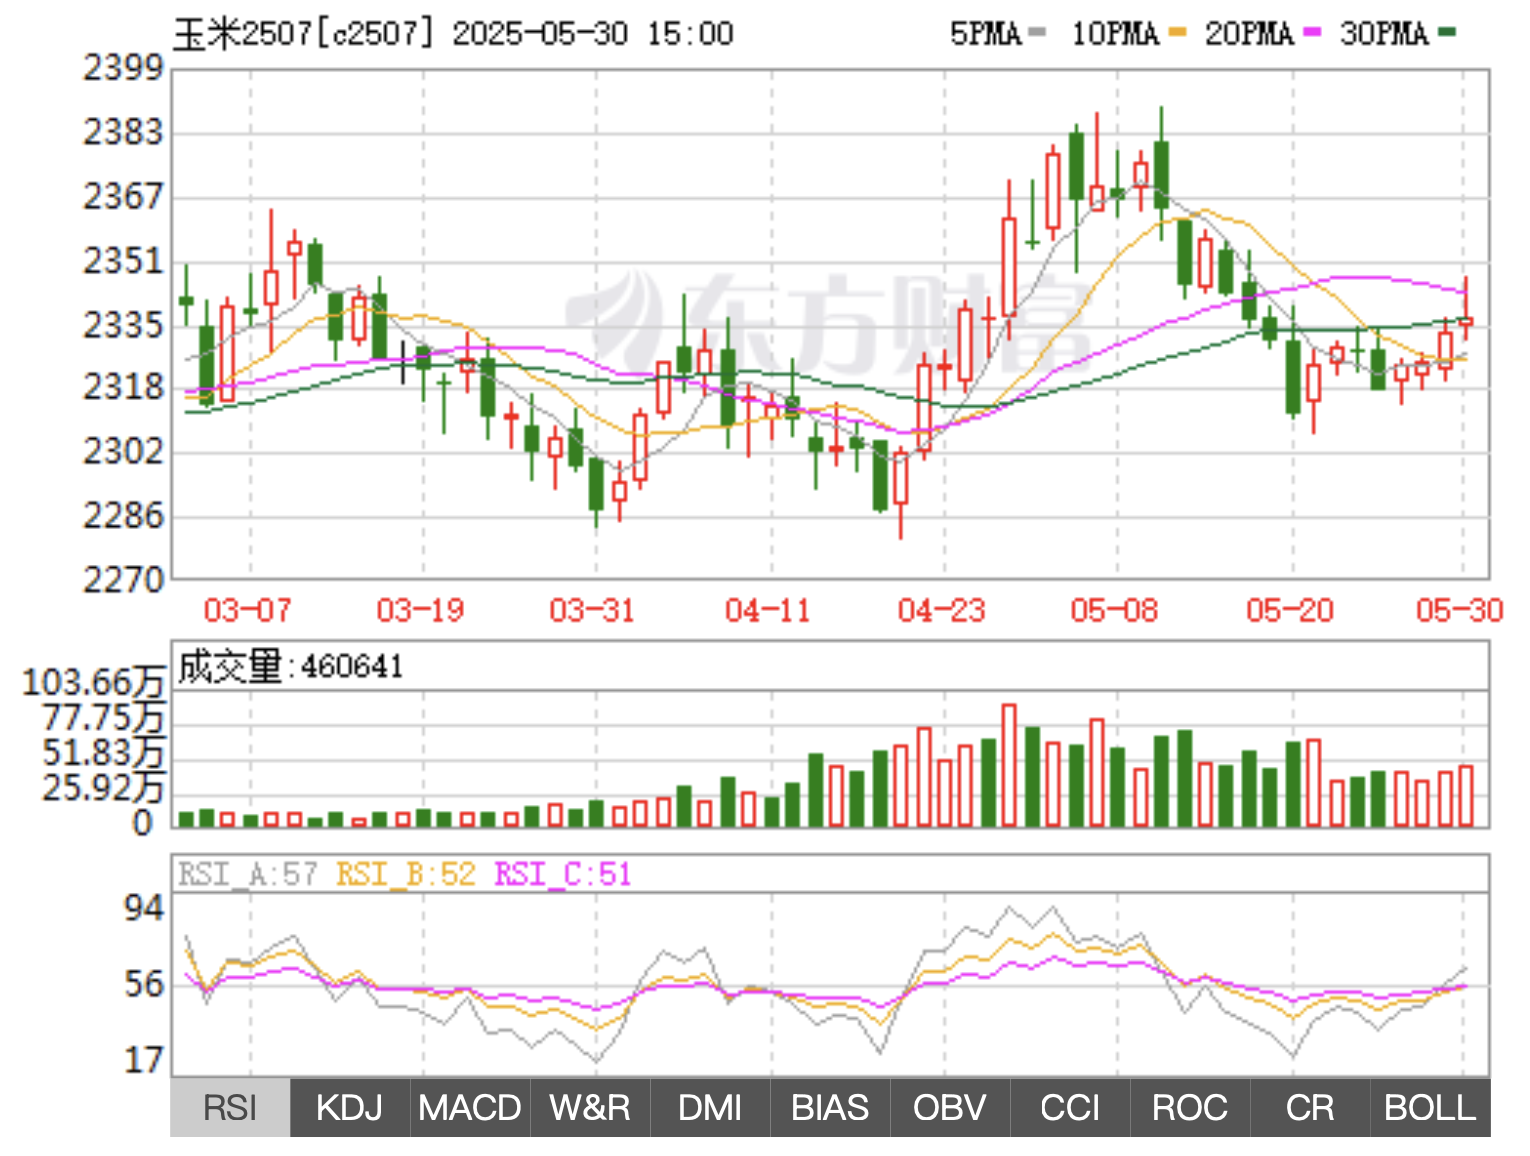Switch to the ROC tab
1530x1156 pixels.
pos(1190,1108)
